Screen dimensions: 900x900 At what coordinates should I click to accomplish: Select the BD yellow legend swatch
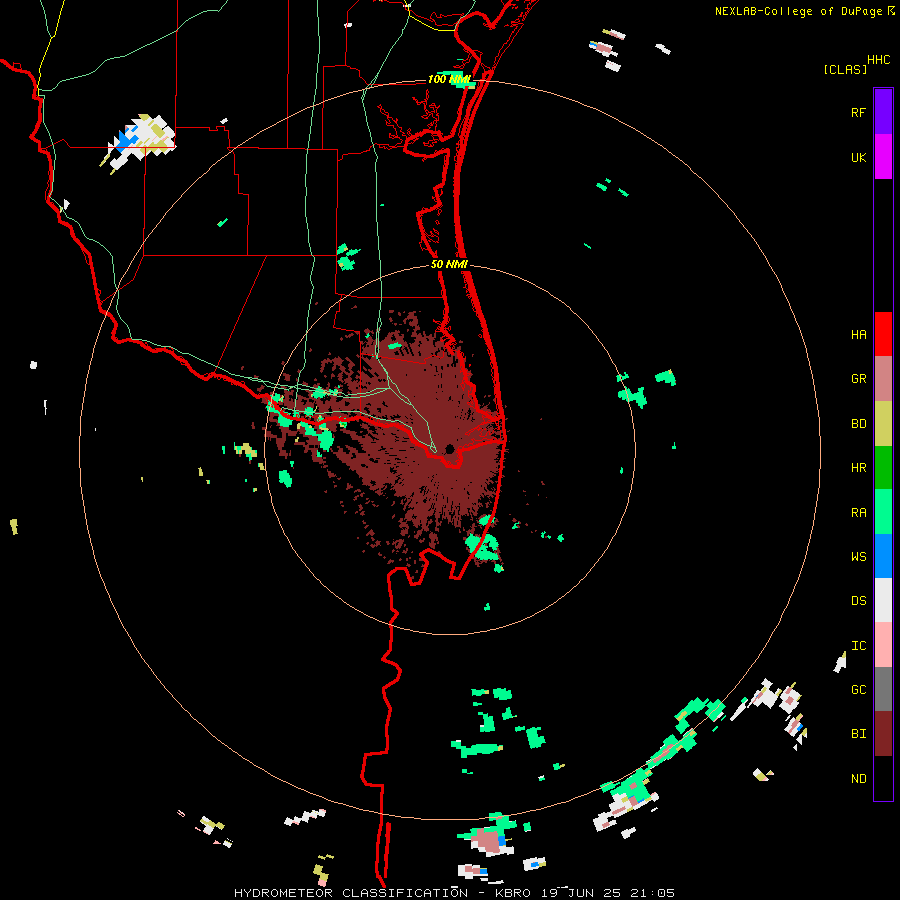point(883,424)
